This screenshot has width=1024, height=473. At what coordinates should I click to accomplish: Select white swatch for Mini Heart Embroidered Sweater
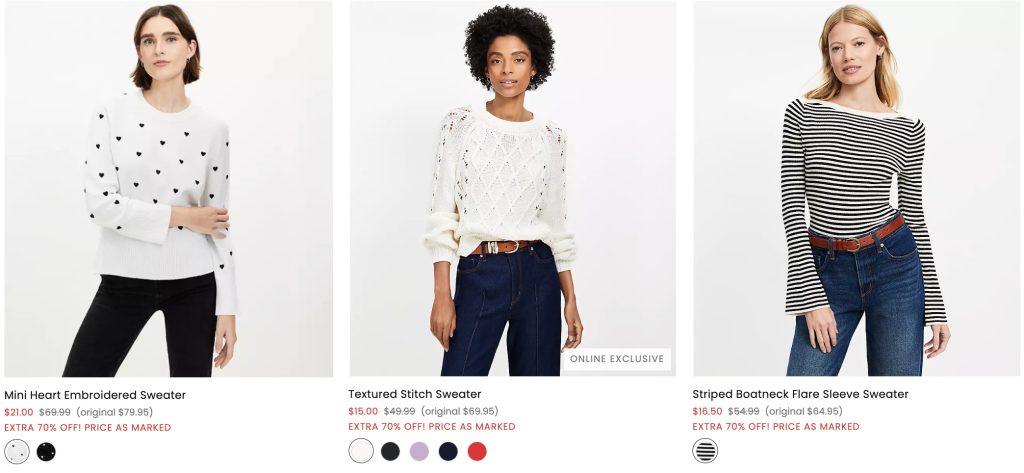point(17,451)
